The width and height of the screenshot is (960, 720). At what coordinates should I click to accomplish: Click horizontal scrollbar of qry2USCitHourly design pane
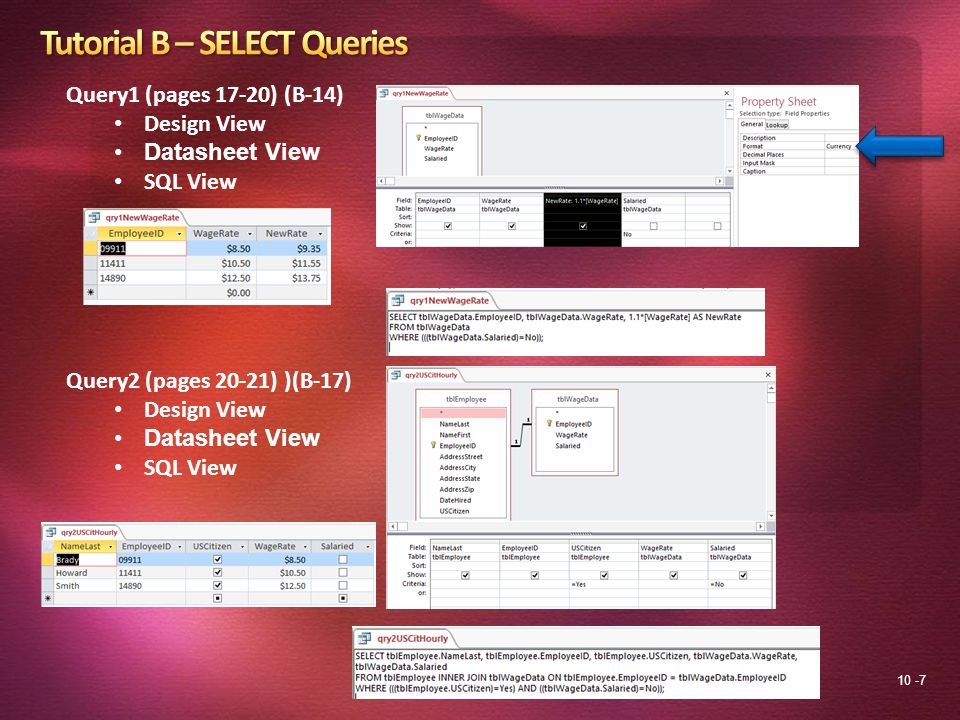coord(577,526)
